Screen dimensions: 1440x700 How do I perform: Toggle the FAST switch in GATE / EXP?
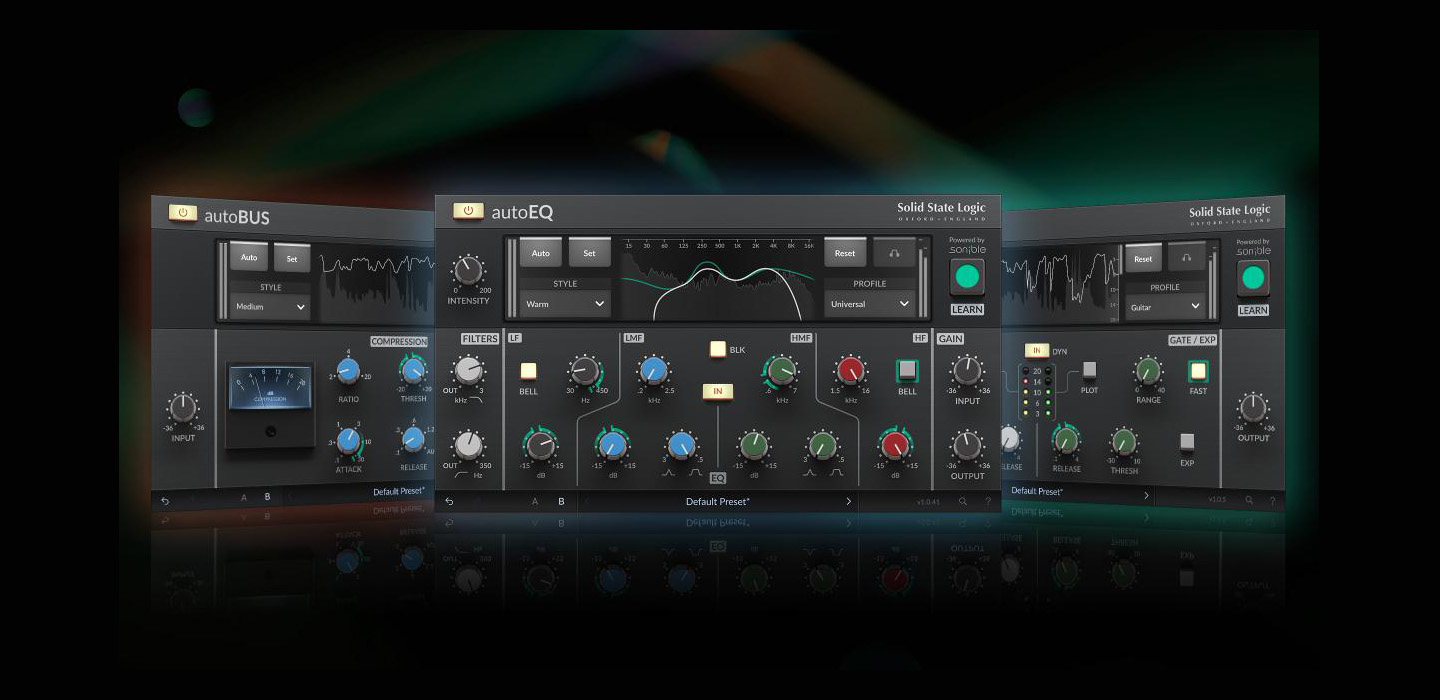point(1197,372)
